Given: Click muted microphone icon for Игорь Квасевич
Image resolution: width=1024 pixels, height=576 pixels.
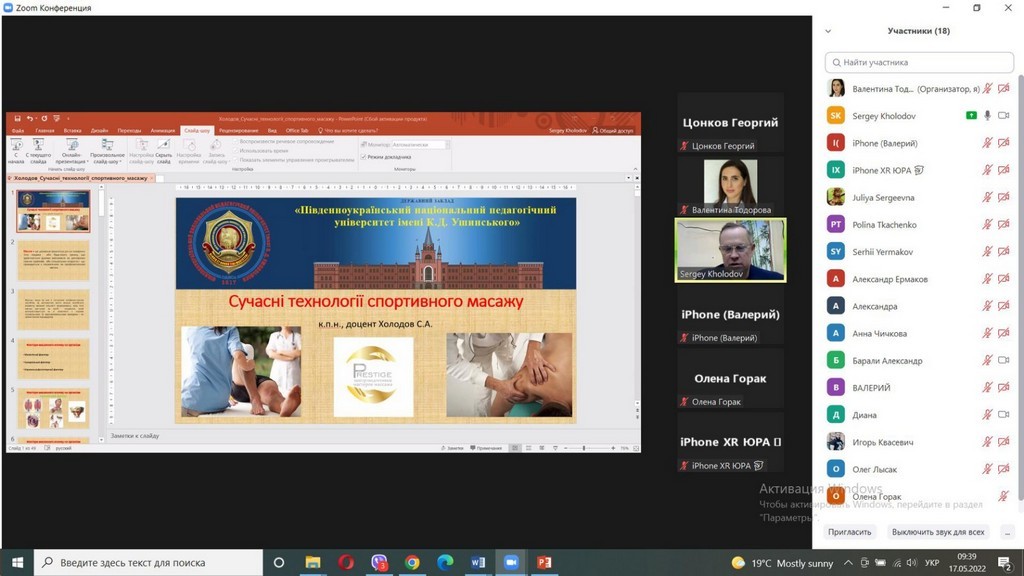Looking at the screenshot, I should tap(987, 442).
